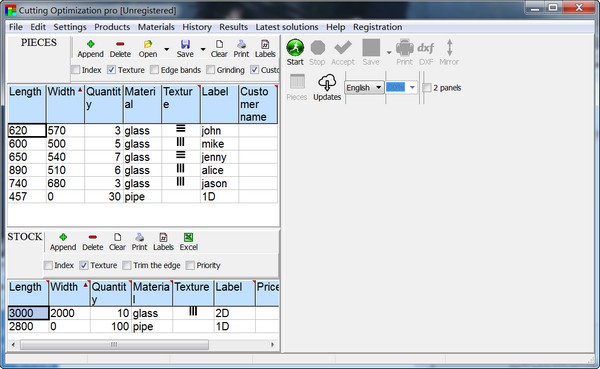
Task: Expand the Open dropdown arrow in Pieces toolbar
Action: click(166, 49)
